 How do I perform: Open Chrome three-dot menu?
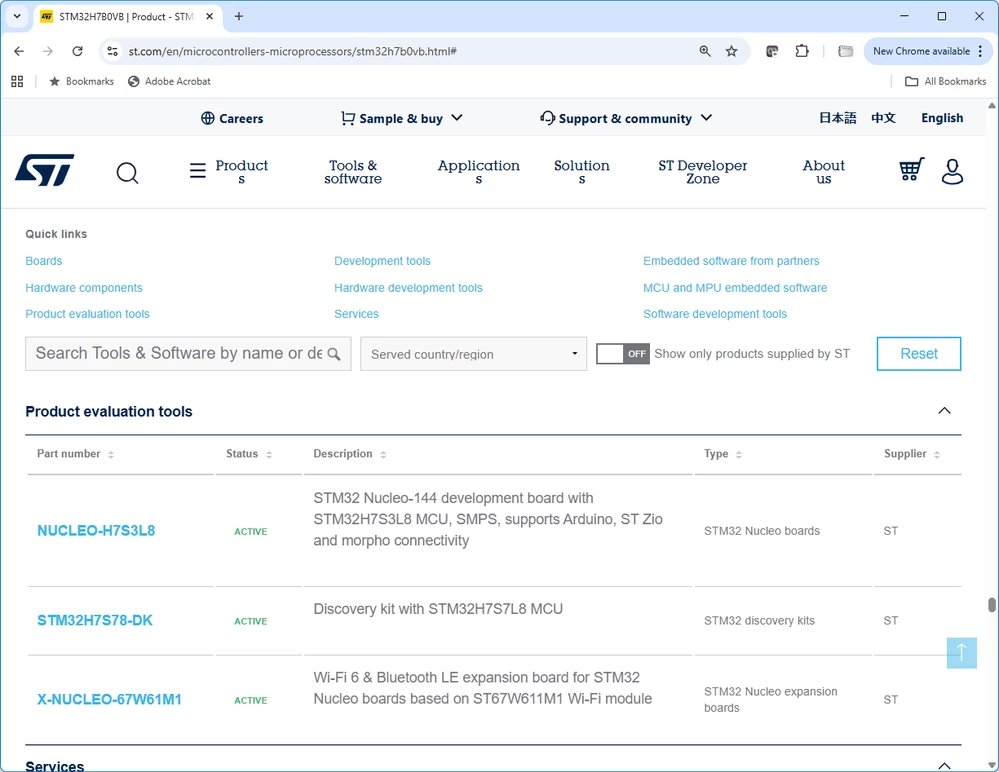981,51
